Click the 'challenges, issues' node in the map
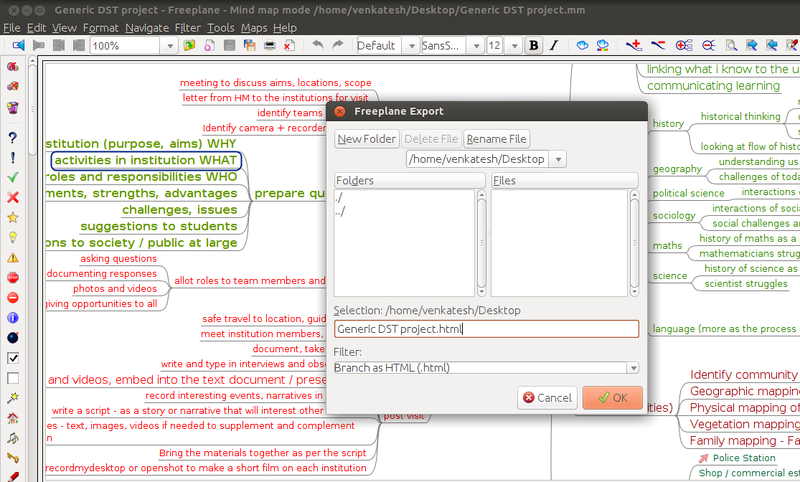 [x=180, y=210]
